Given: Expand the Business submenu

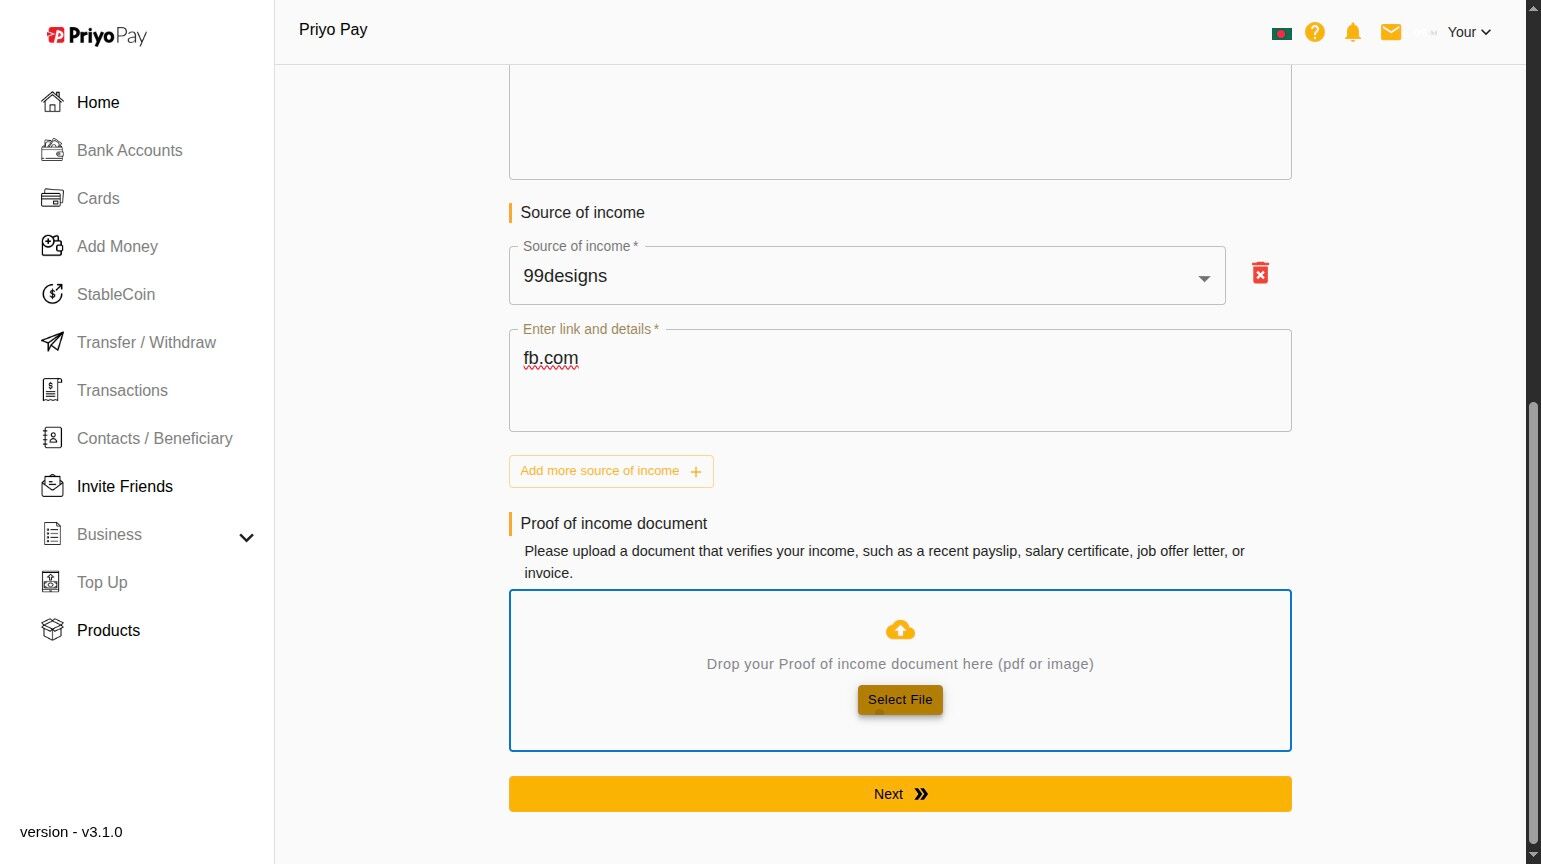Looking at the screenshot, I should tap(246, 537).
